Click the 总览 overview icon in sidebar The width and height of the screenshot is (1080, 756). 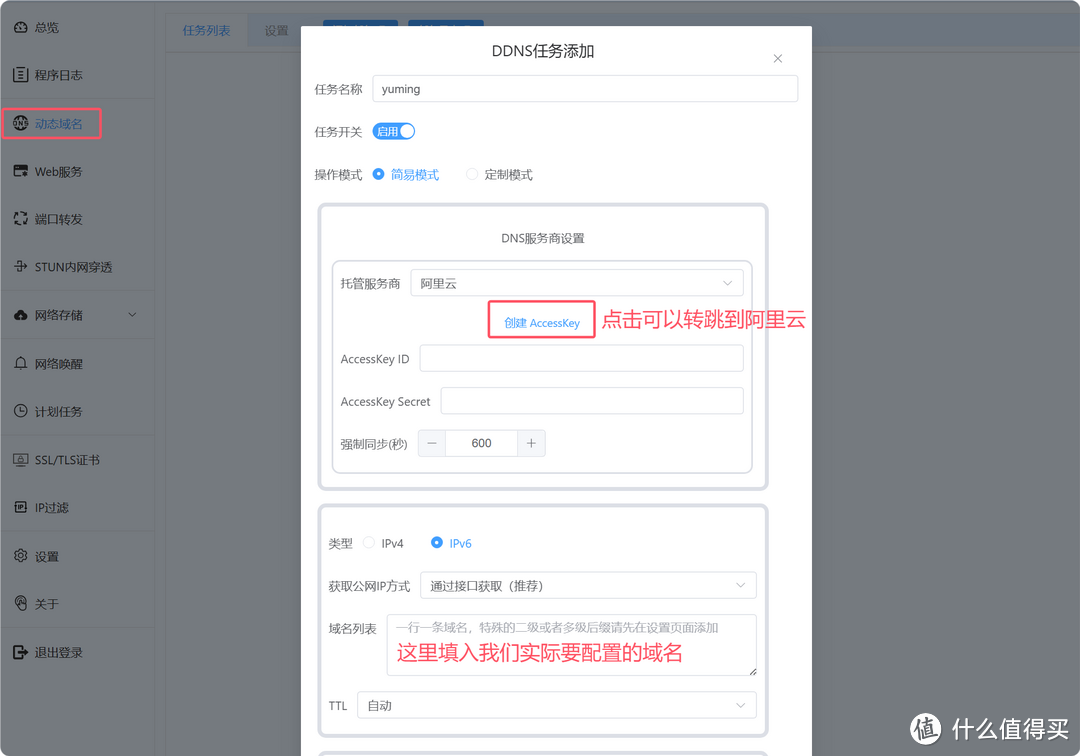21,28
